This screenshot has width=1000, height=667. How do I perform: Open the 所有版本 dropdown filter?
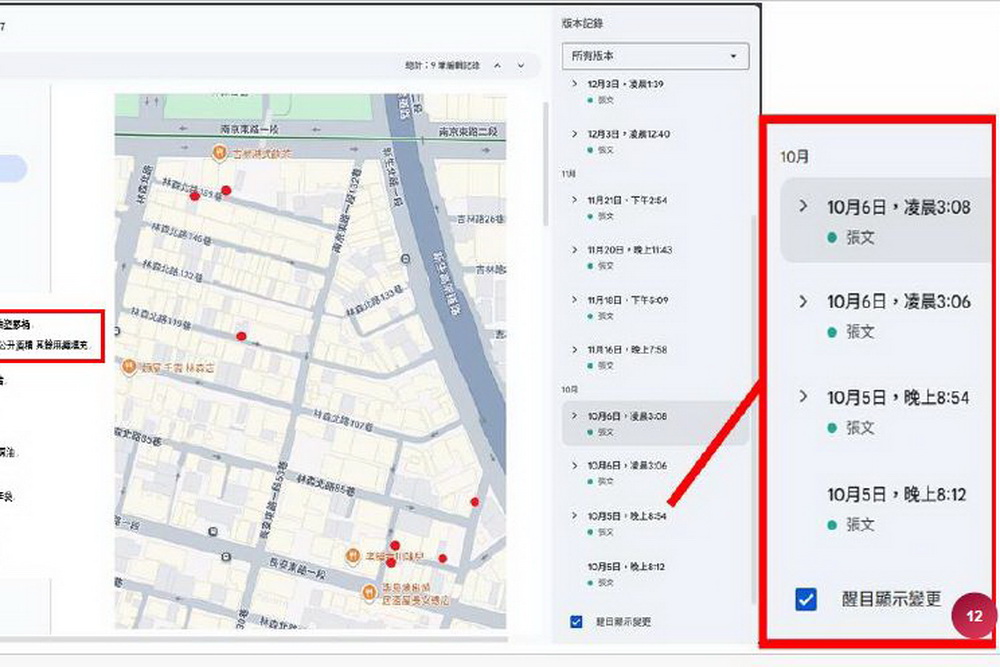pyautogui.click(x=655, y=56)
